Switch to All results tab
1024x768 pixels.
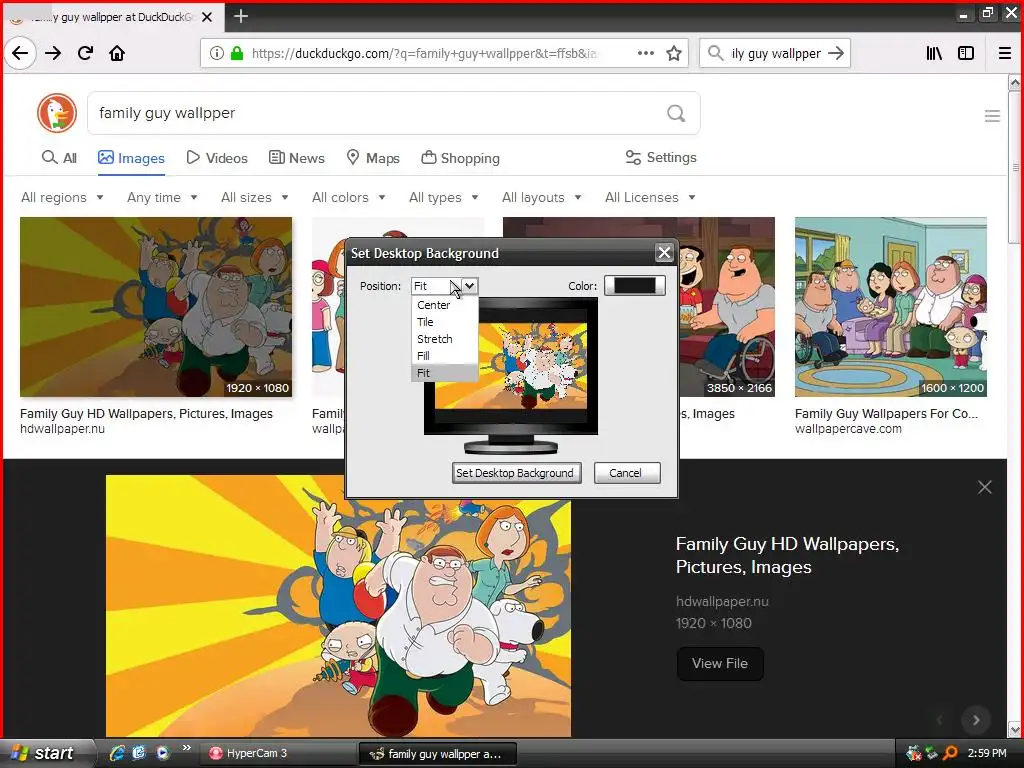[59, 158]
